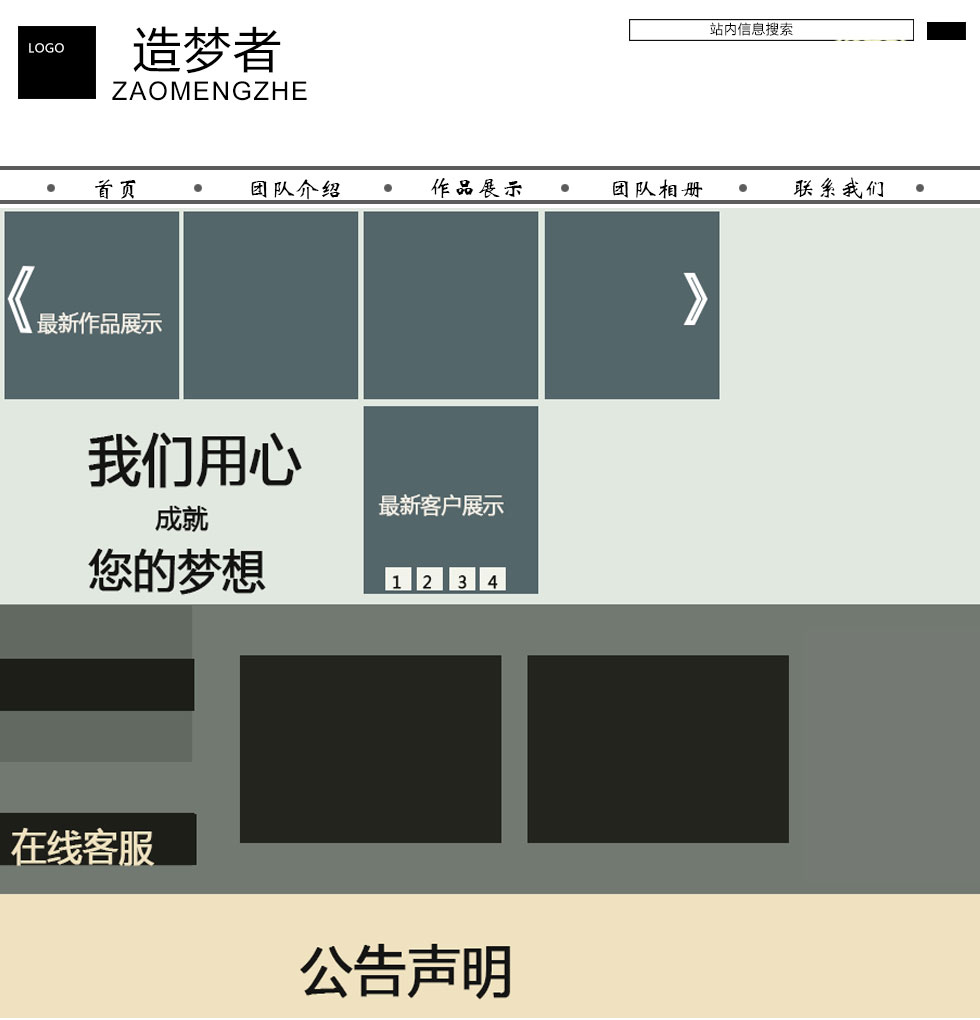Switch to client slide 2
Viewport: 980px width, 1020px height.
[x=429, y=579]
